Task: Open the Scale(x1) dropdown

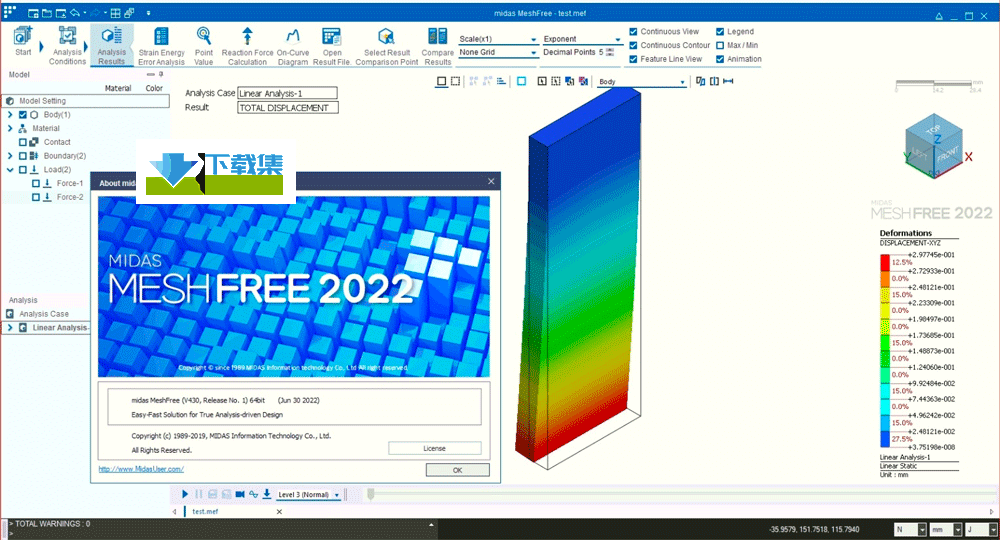Action: click(498, 39)
